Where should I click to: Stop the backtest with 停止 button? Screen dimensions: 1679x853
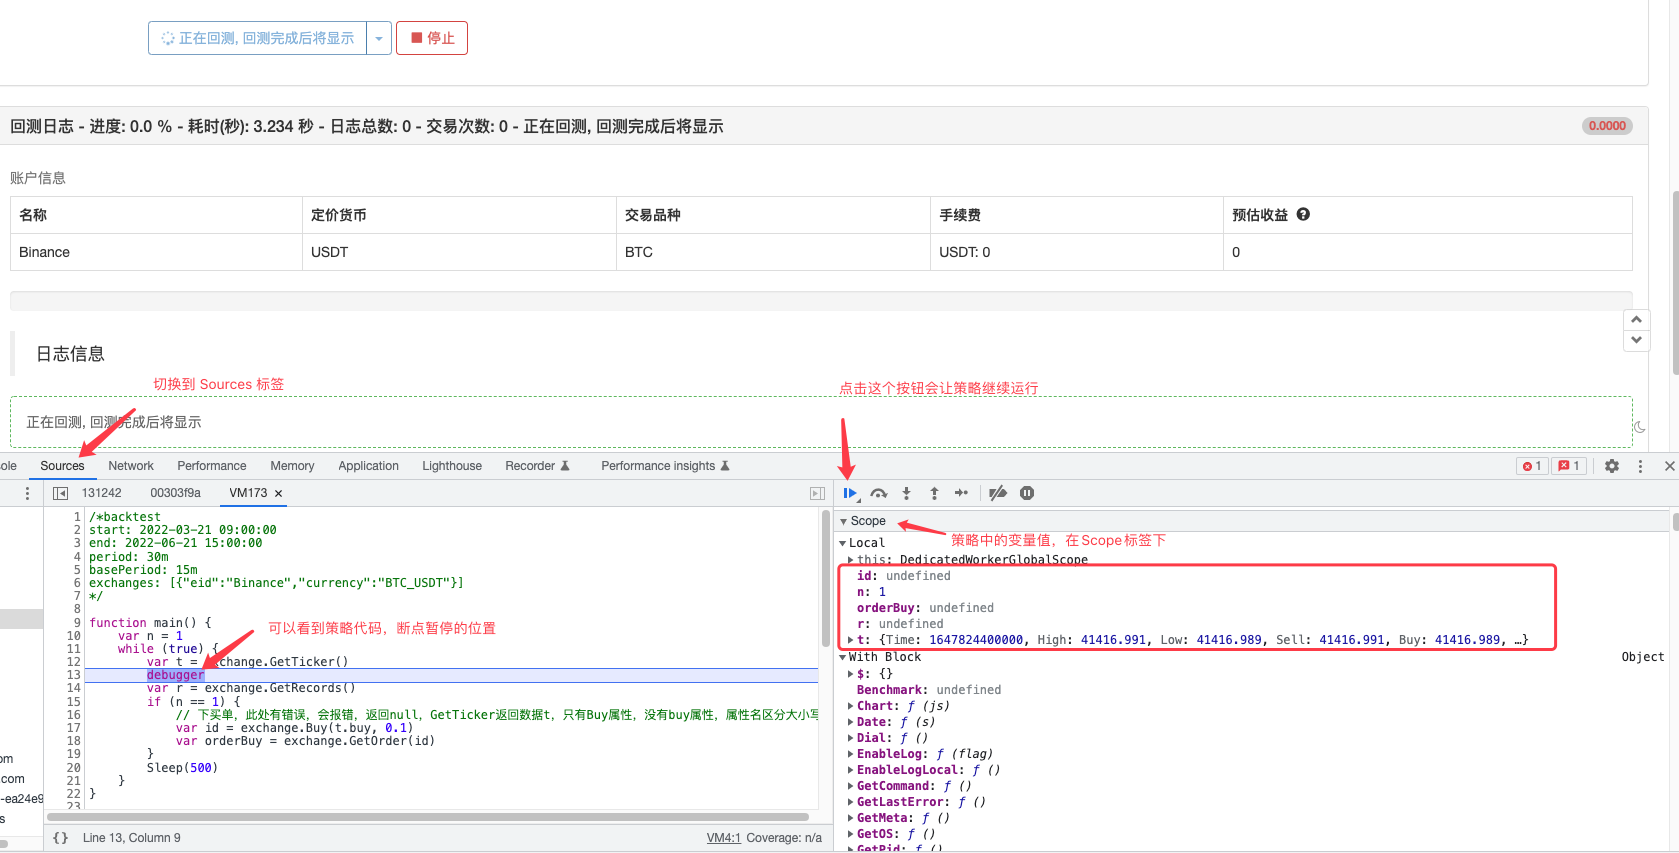(432, 38)
